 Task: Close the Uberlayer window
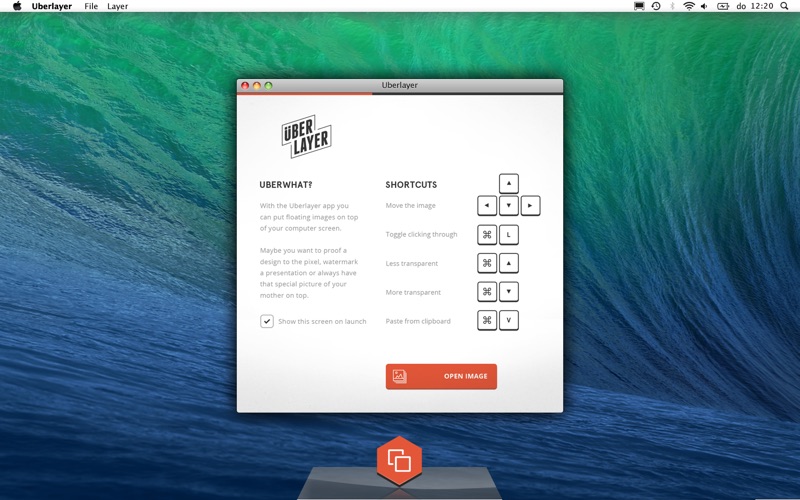(245, 85)
